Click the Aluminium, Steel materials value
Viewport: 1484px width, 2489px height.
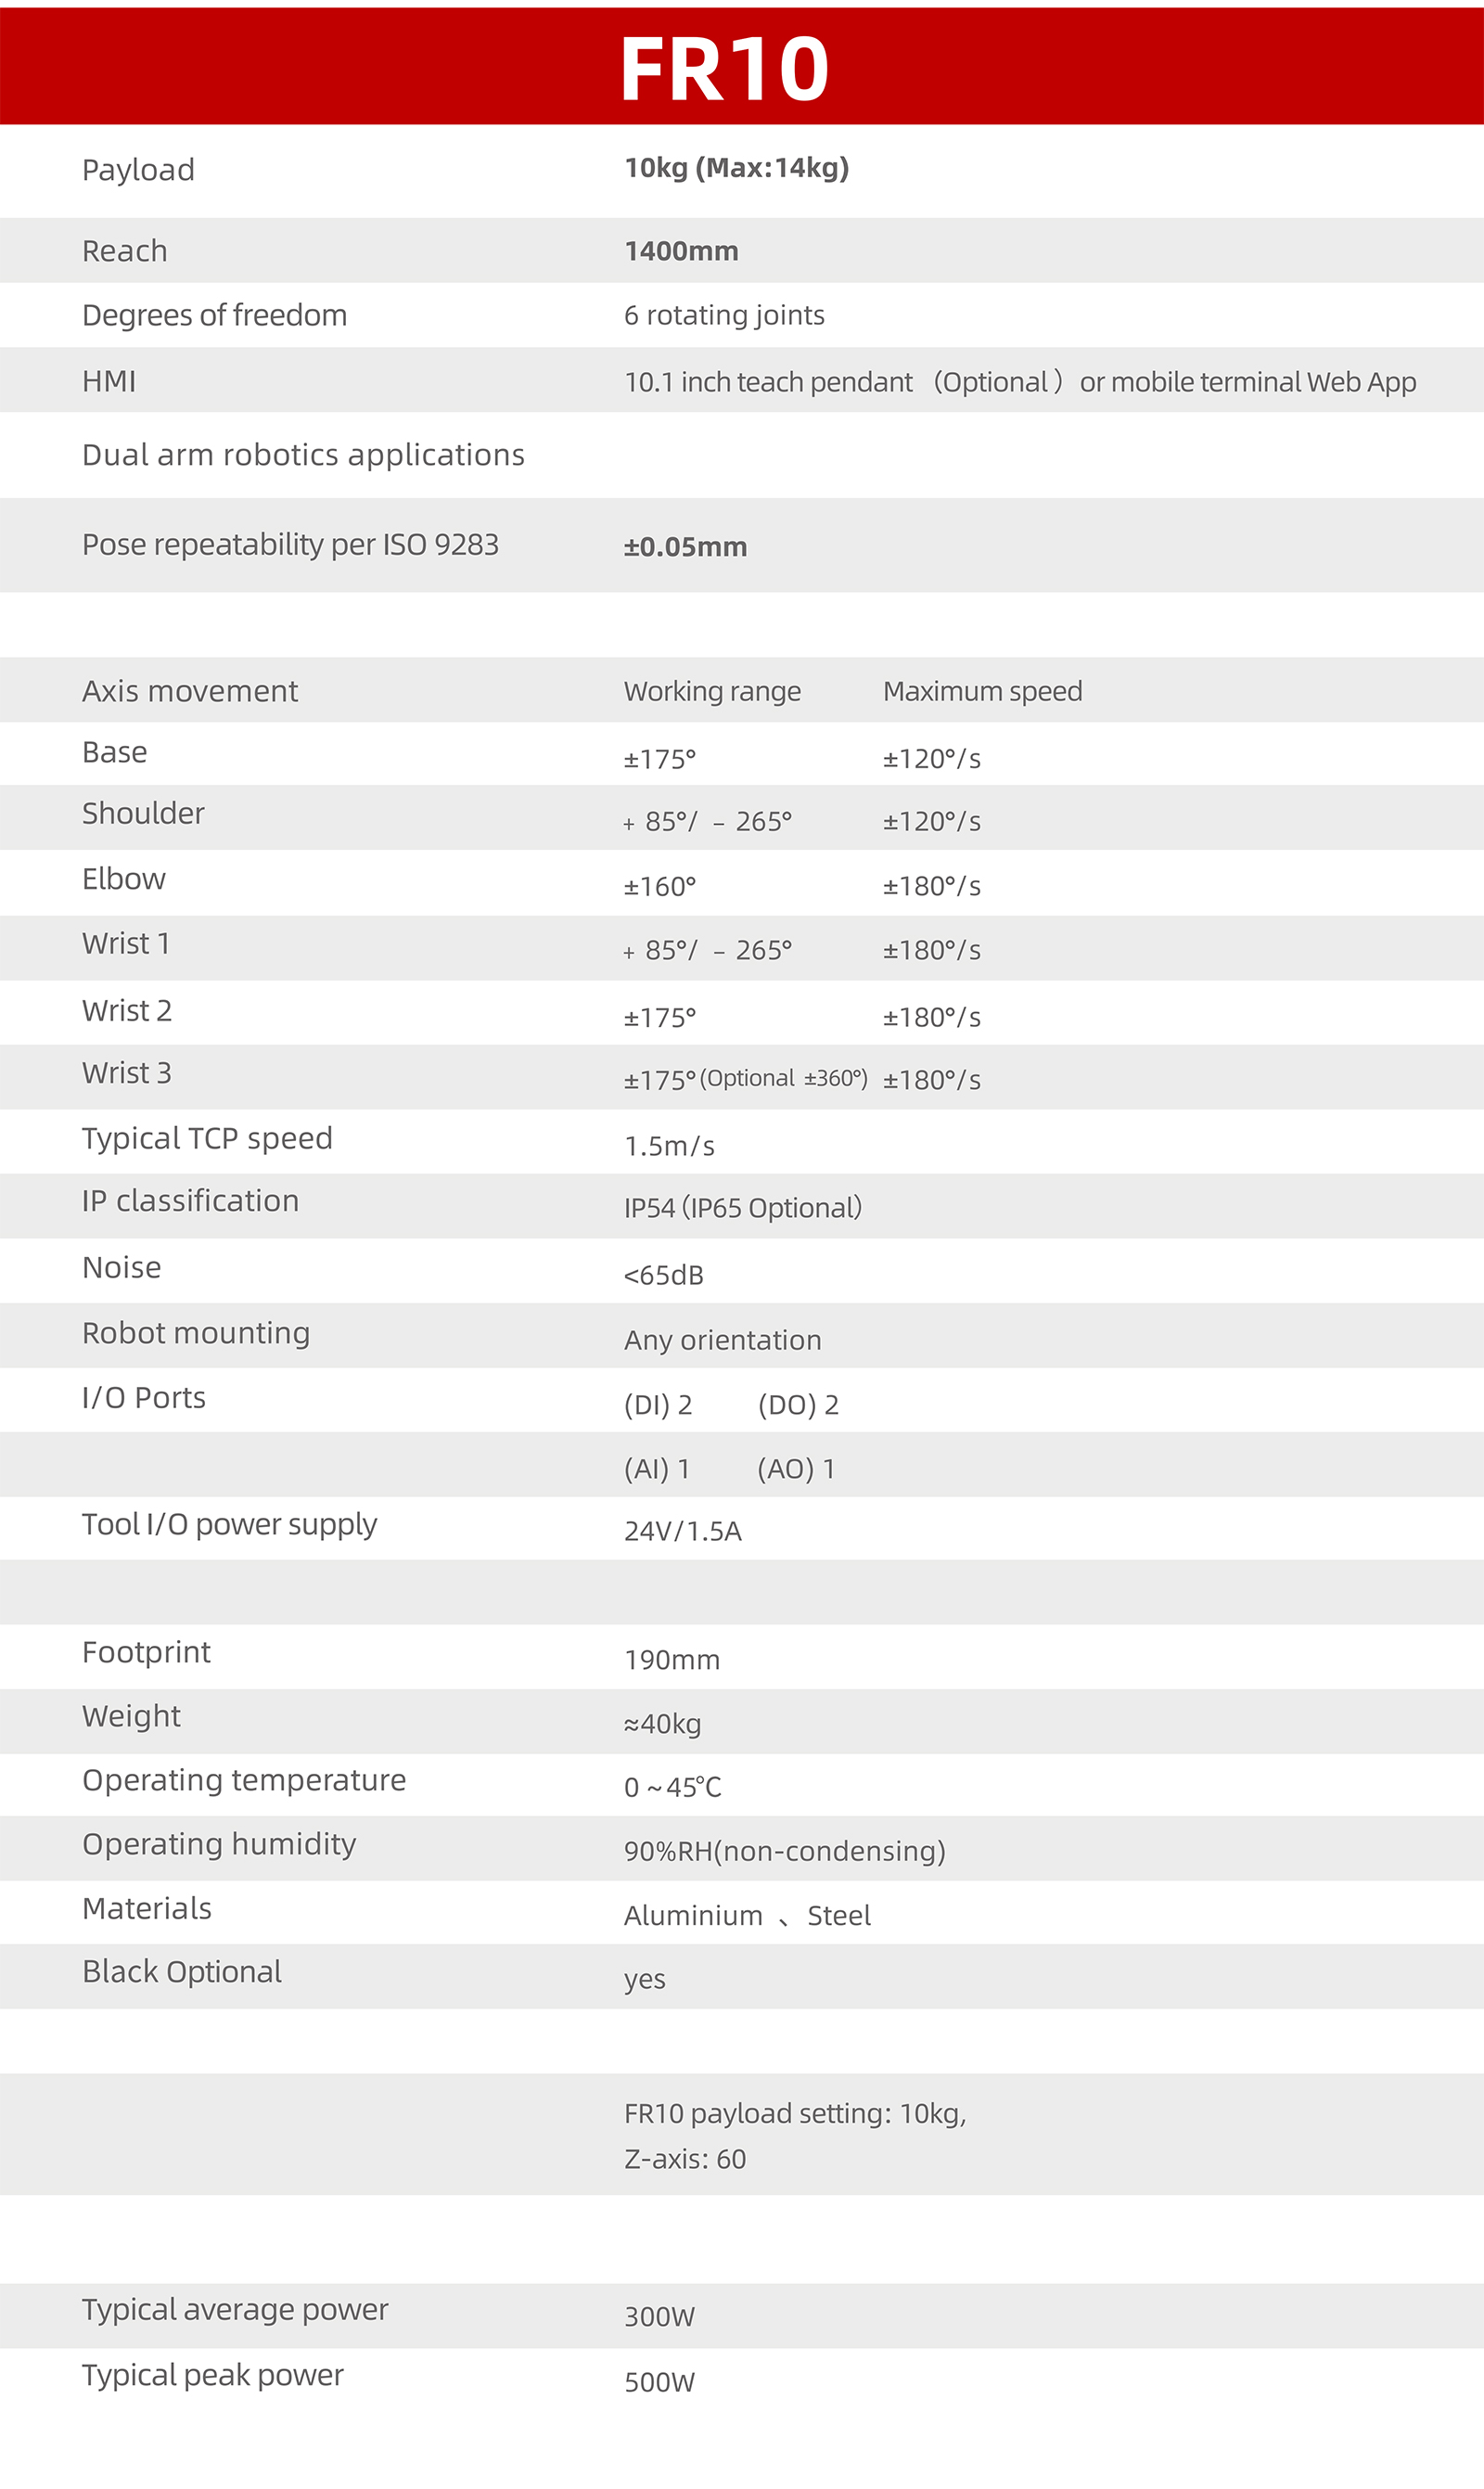[747, 1916]
